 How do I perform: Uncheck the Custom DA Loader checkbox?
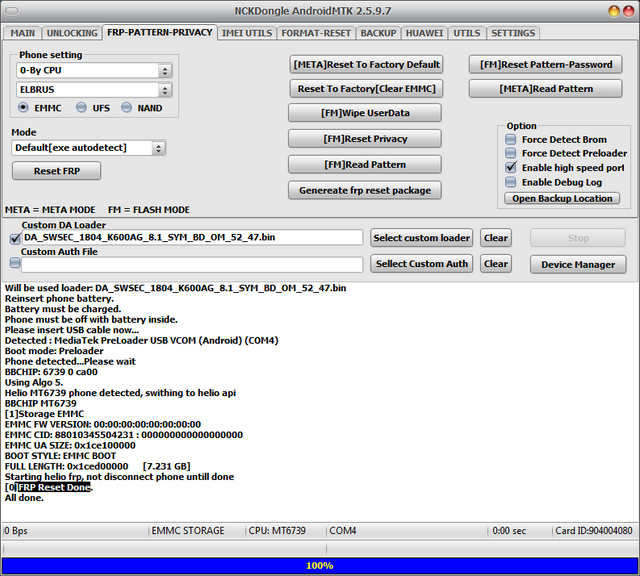click(15, 238)
